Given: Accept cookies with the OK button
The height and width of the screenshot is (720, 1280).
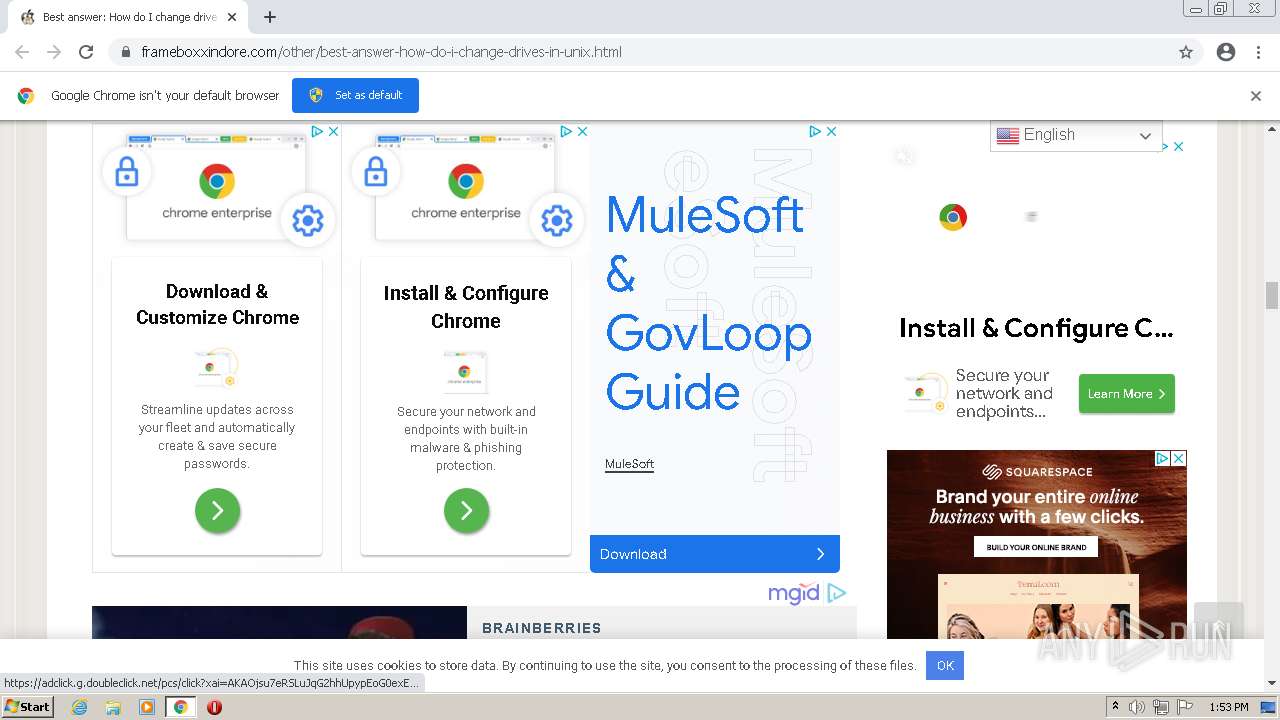Looking at the screenshot, I should (x=945, y=665).
